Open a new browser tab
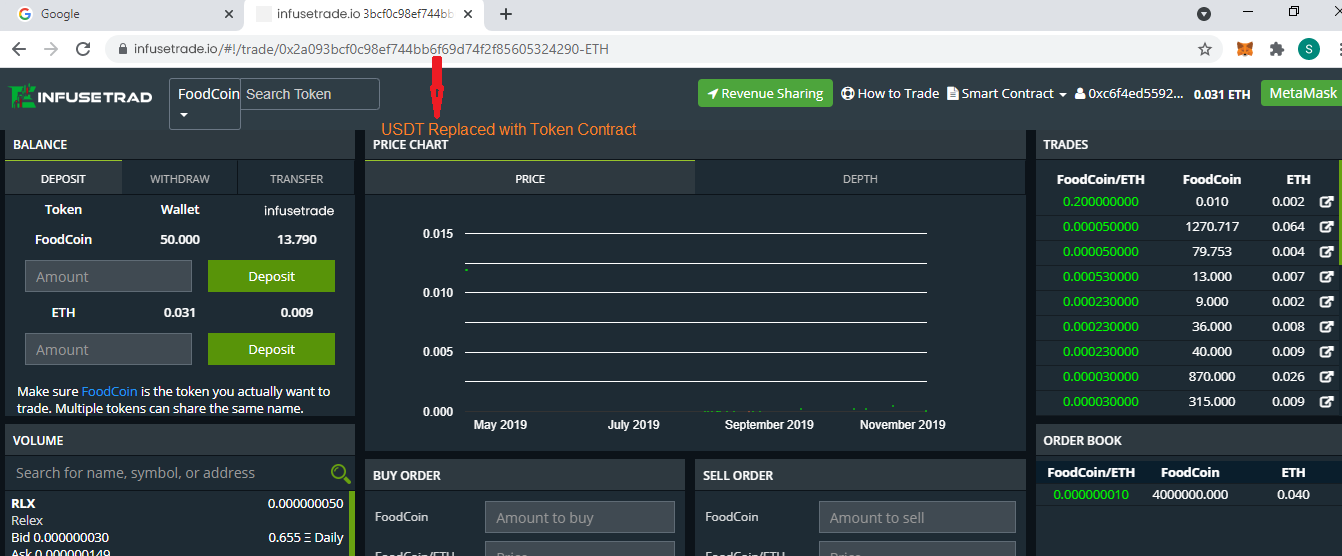The height and width of the screenshot is (556, 1342). [x=506, y=14]
